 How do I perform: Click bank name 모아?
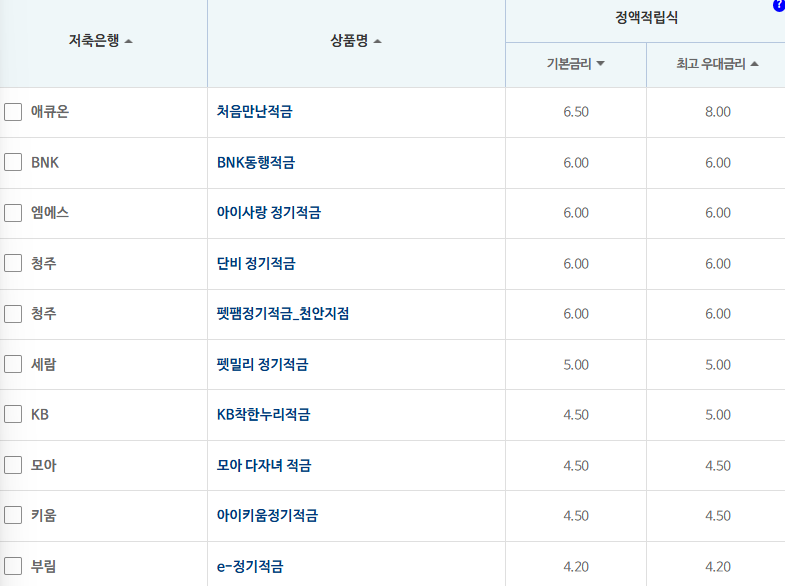tap(44, 465)
